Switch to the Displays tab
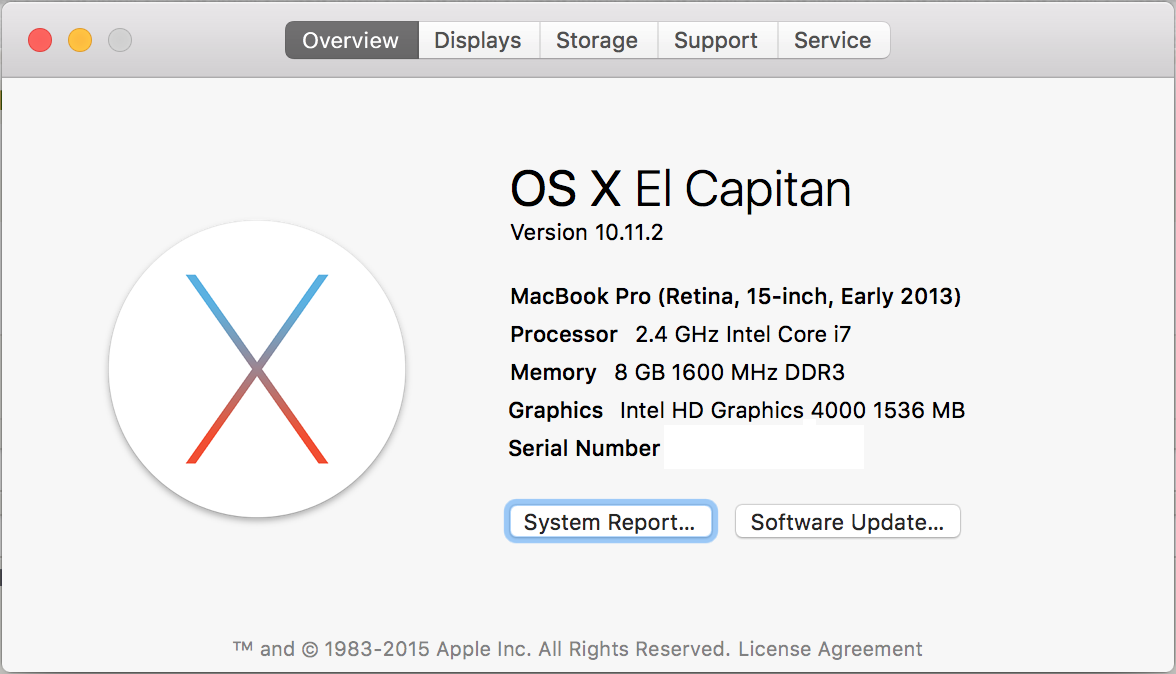This screenshot has width=1176, height=674. (x=478, y=41)
